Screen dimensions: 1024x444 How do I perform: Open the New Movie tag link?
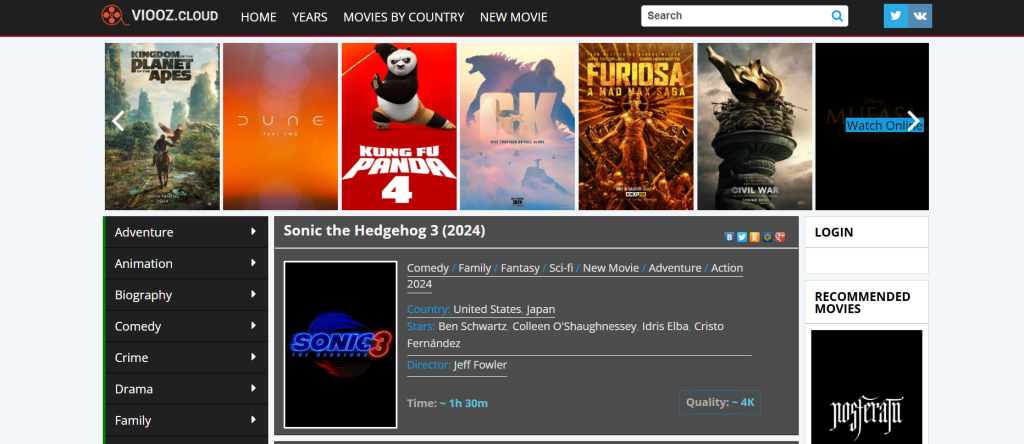tap(611, 268)
